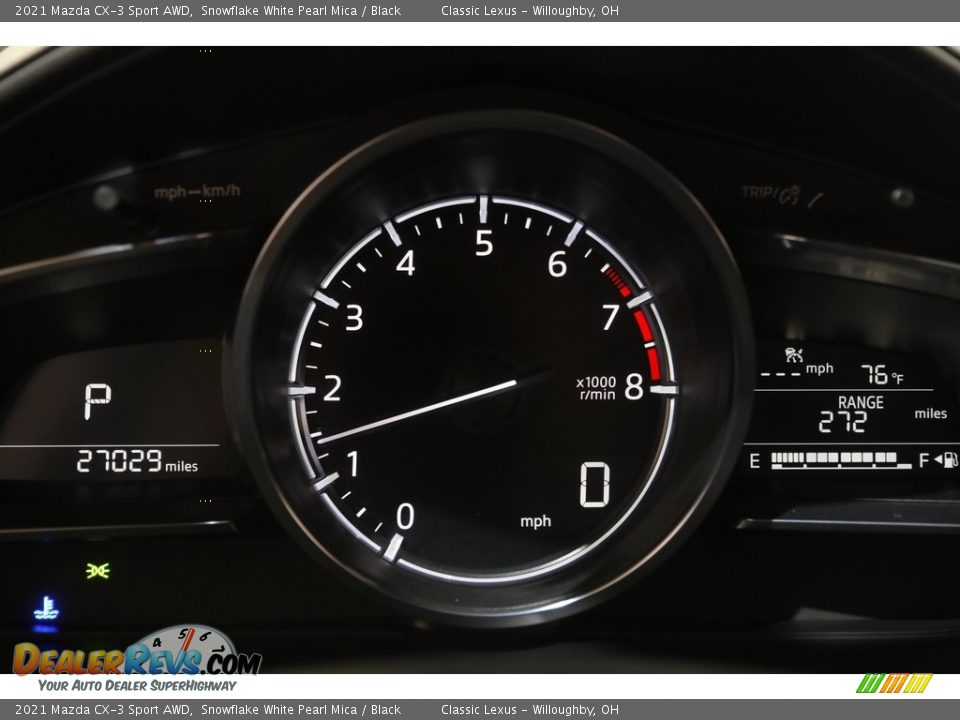Click the fuel gauge F mark

point(923,460)
